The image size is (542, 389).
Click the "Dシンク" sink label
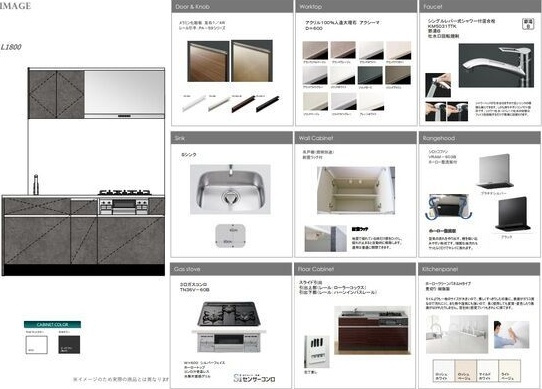click(x=189, y=155)
